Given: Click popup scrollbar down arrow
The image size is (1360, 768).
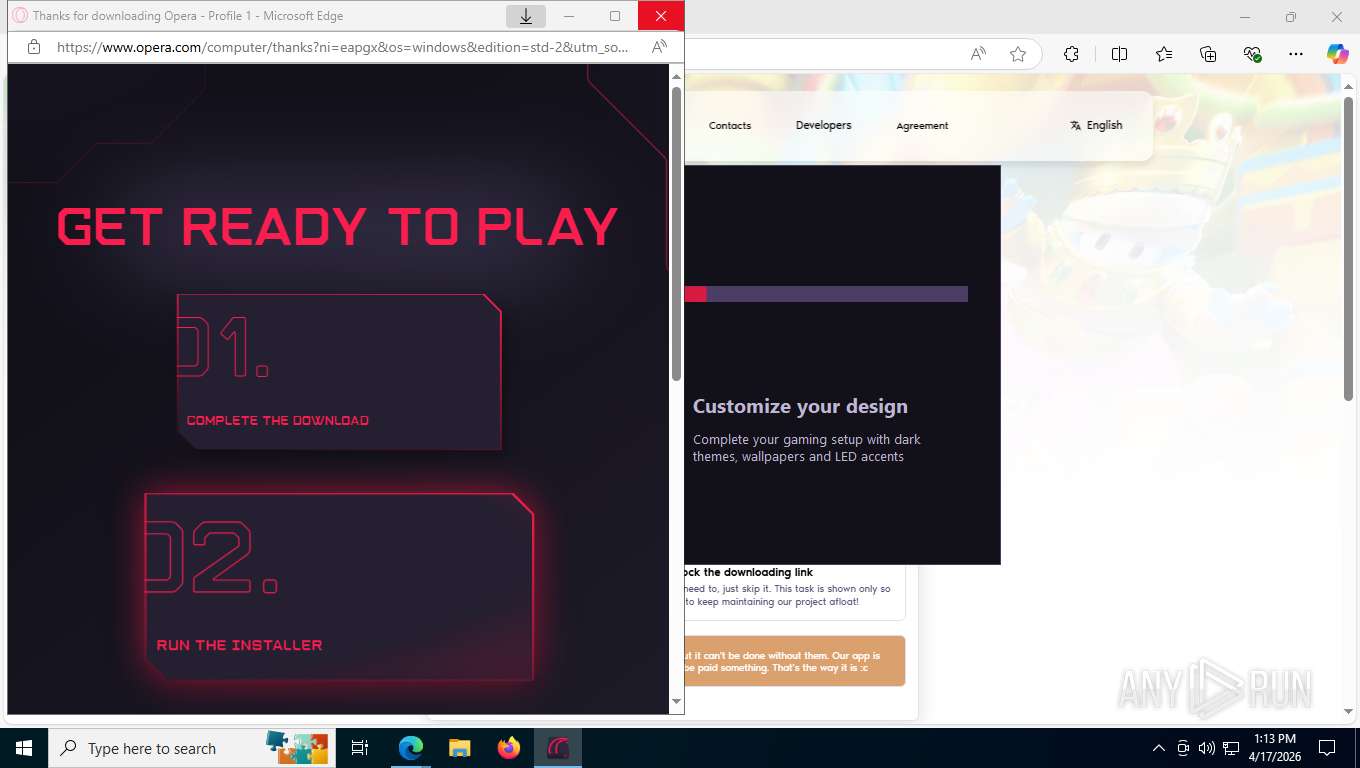Looking at the screenshot, I should click(676, 702).
